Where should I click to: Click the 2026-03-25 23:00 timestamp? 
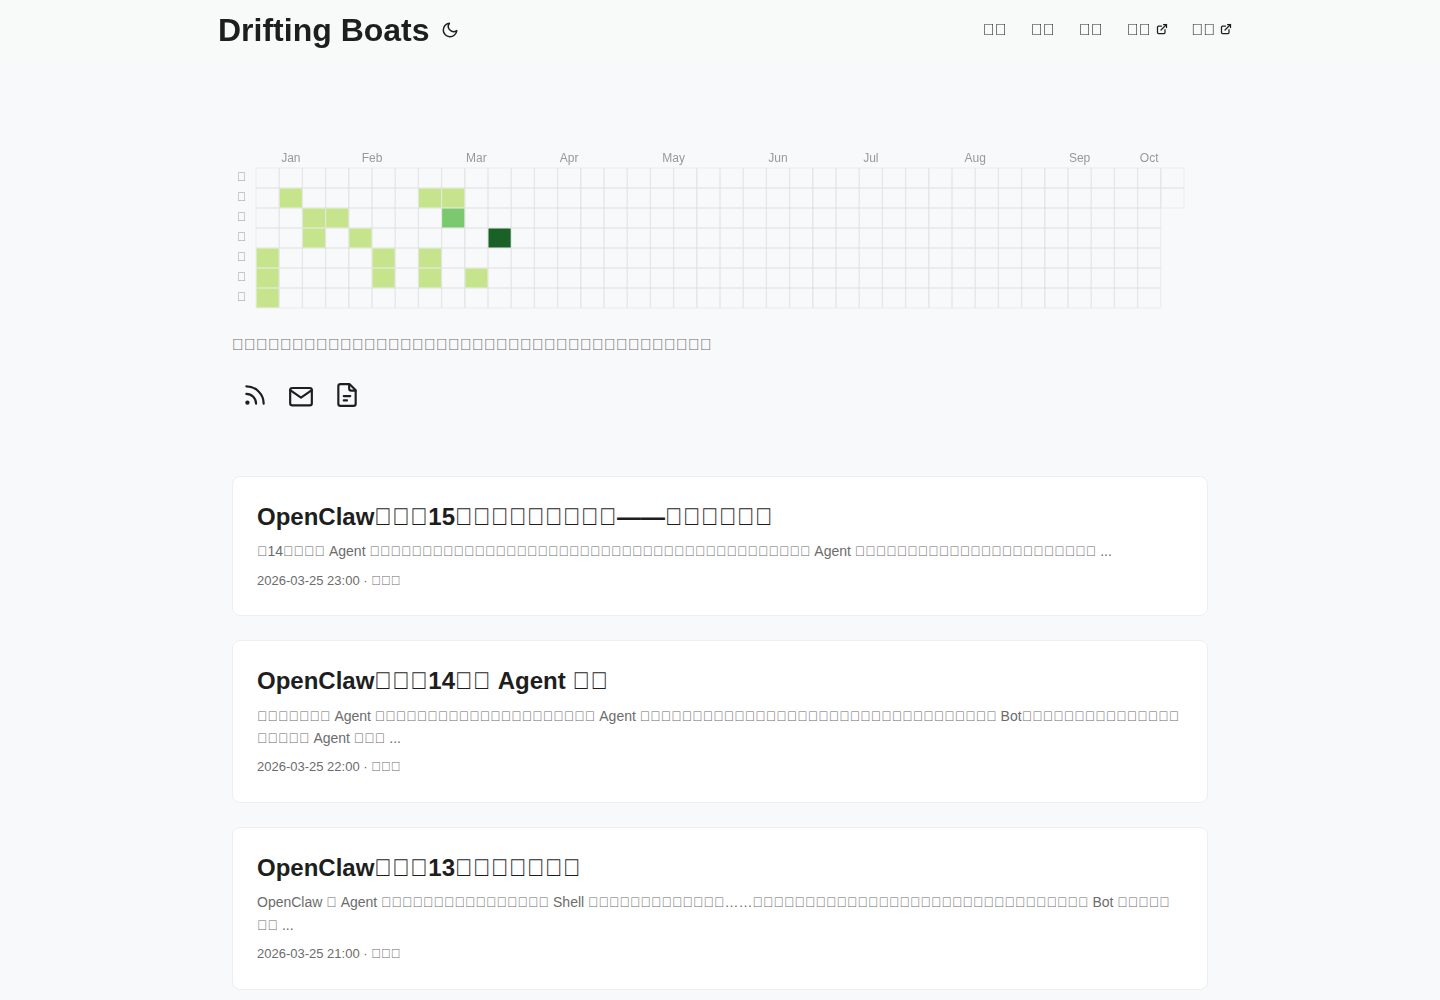point(308,580)
